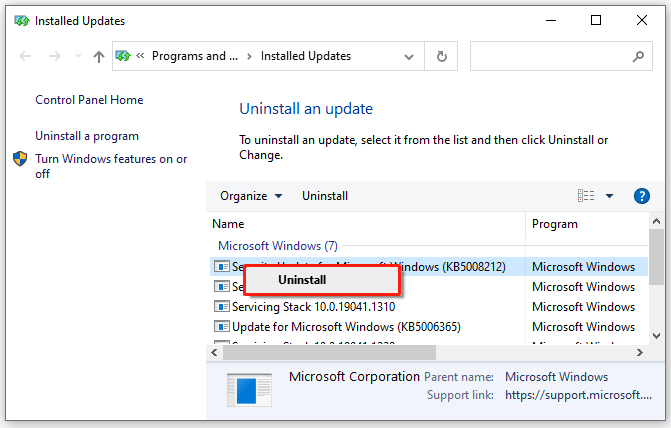Minimize the Installed Updates window
Viewport: 671px width, 428px height.
551,20
